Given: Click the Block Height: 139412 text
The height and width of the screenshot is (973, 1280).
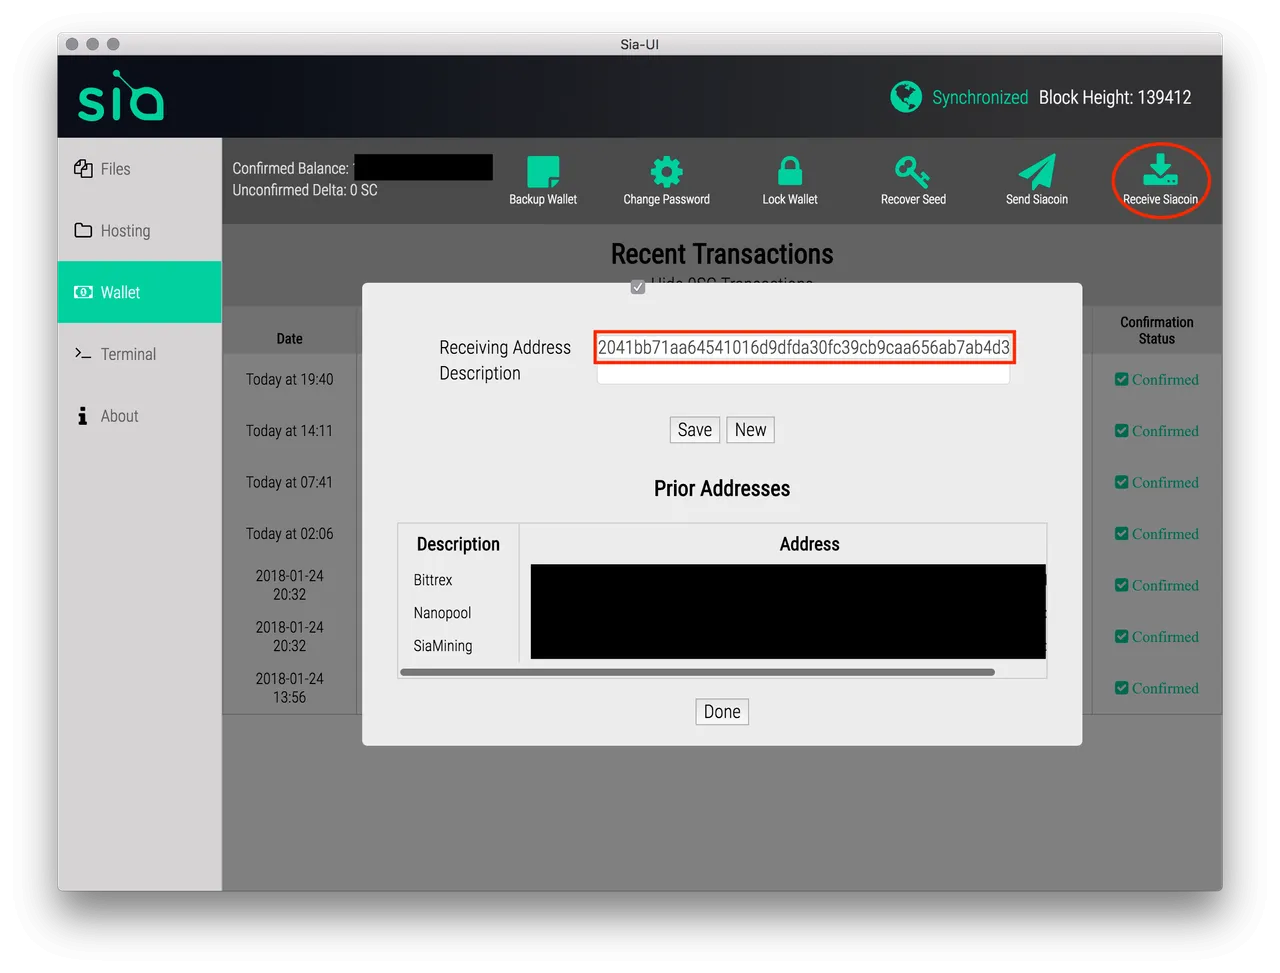Looking at the screenshot, I should point(1115,97).
